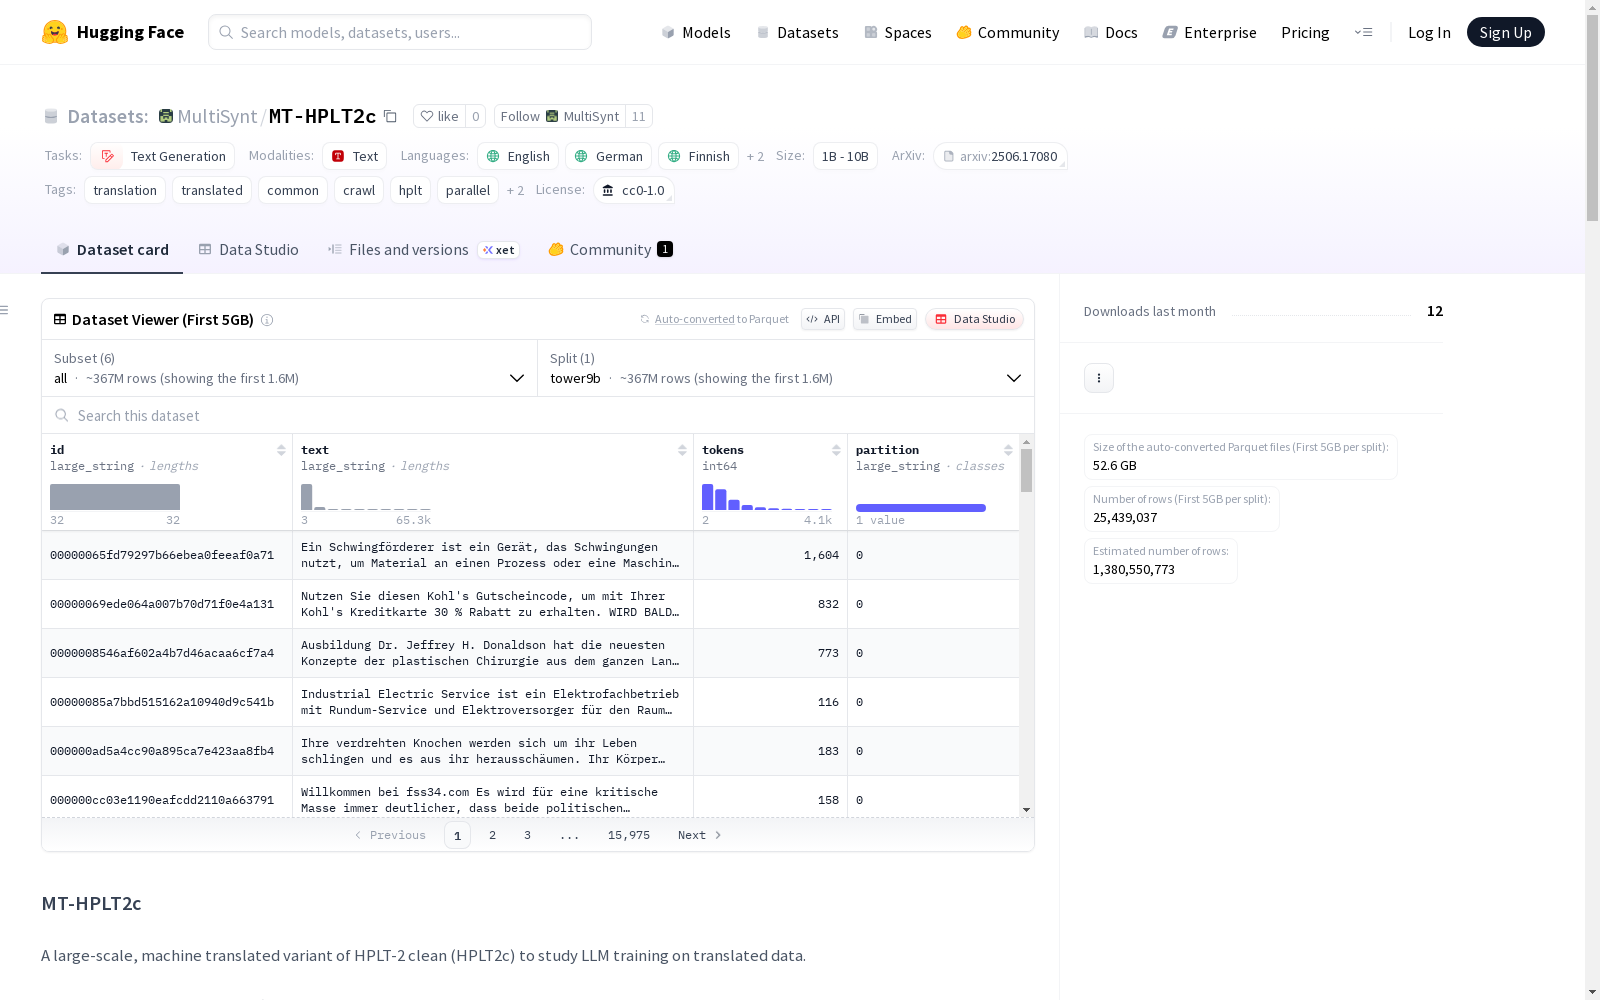This screenshot has width=1600, height=1000.
Task: Sort the text column using its sort icon
Action: (x=682, y=450)
